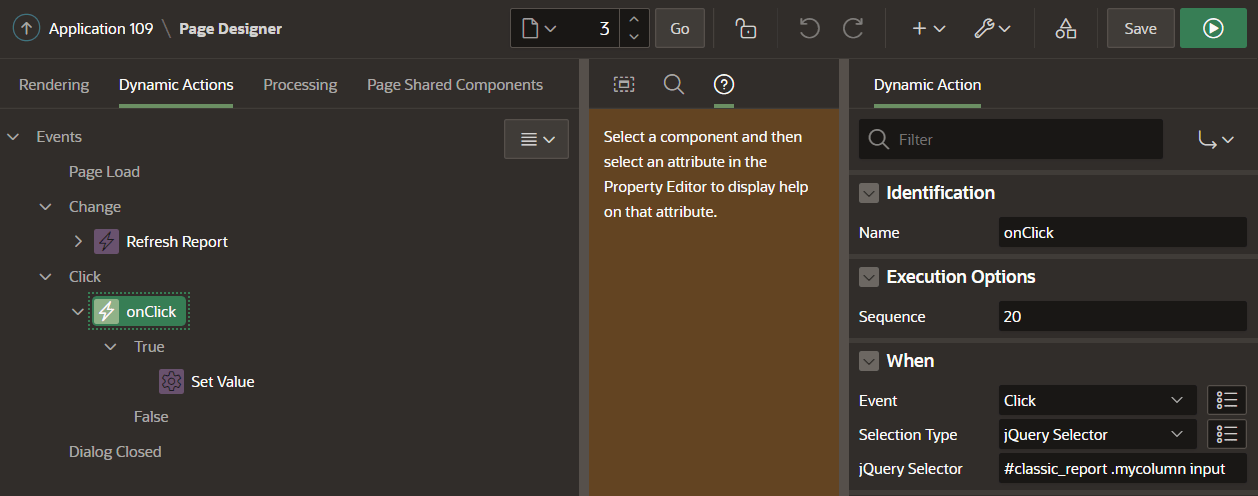Open the Utilities wrench menu

(991, 29)
